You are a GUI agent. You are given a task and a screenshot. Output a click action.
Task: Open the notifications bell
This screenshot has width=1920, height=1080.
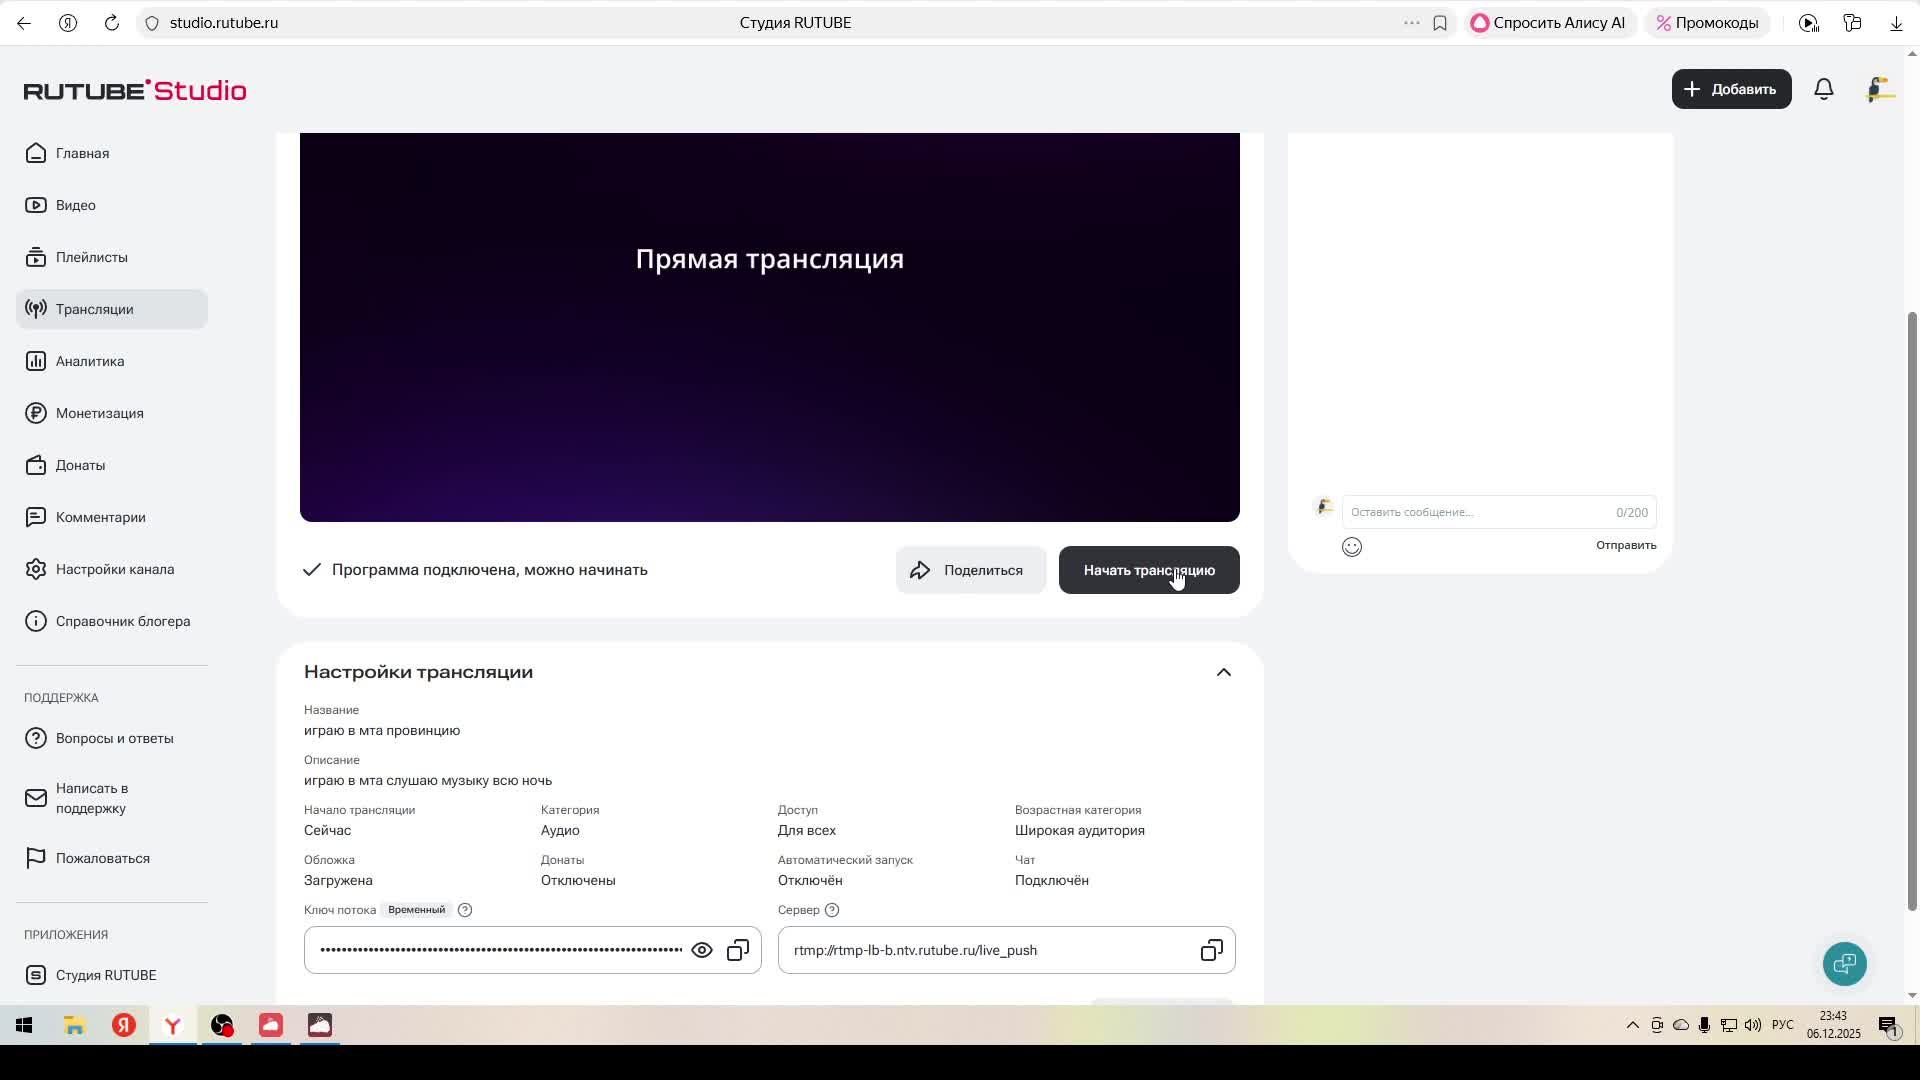click(1823, 89)
